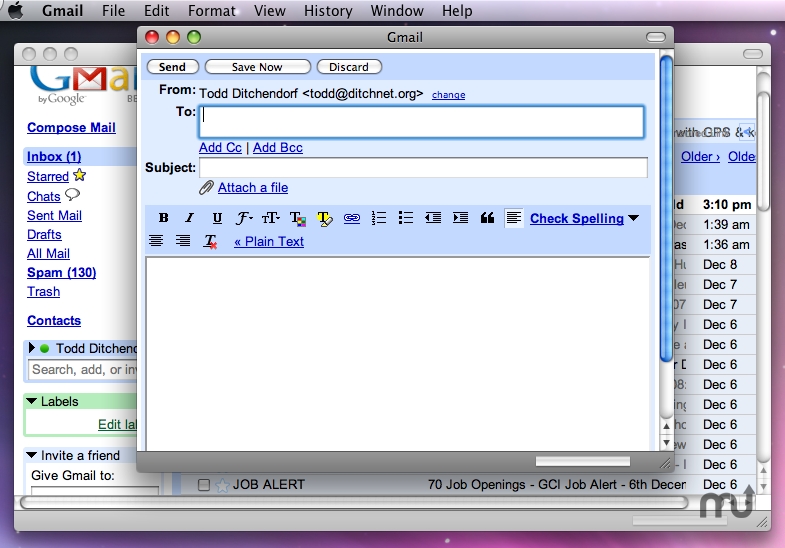Align text to the left
Image resolution: width=785 pixels, height=548 pixels.
pos(514,218)
